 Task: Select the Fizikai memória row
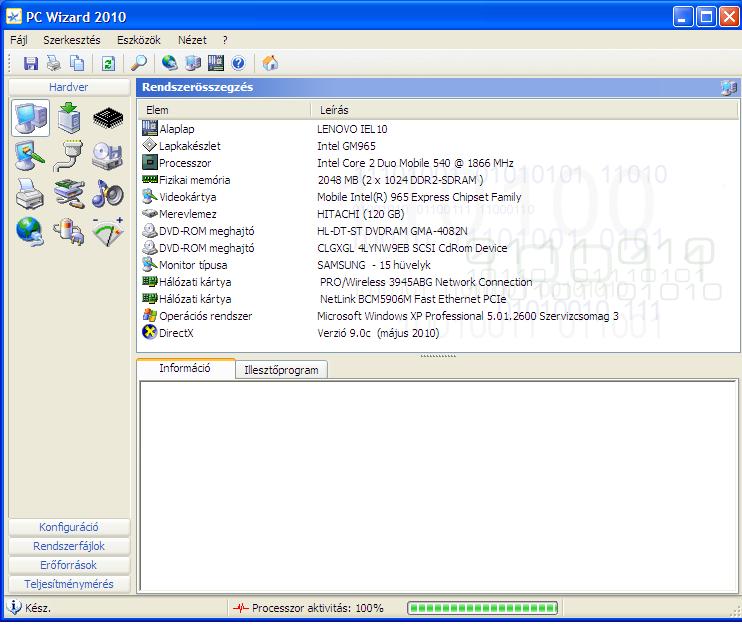tap(438, 180)
